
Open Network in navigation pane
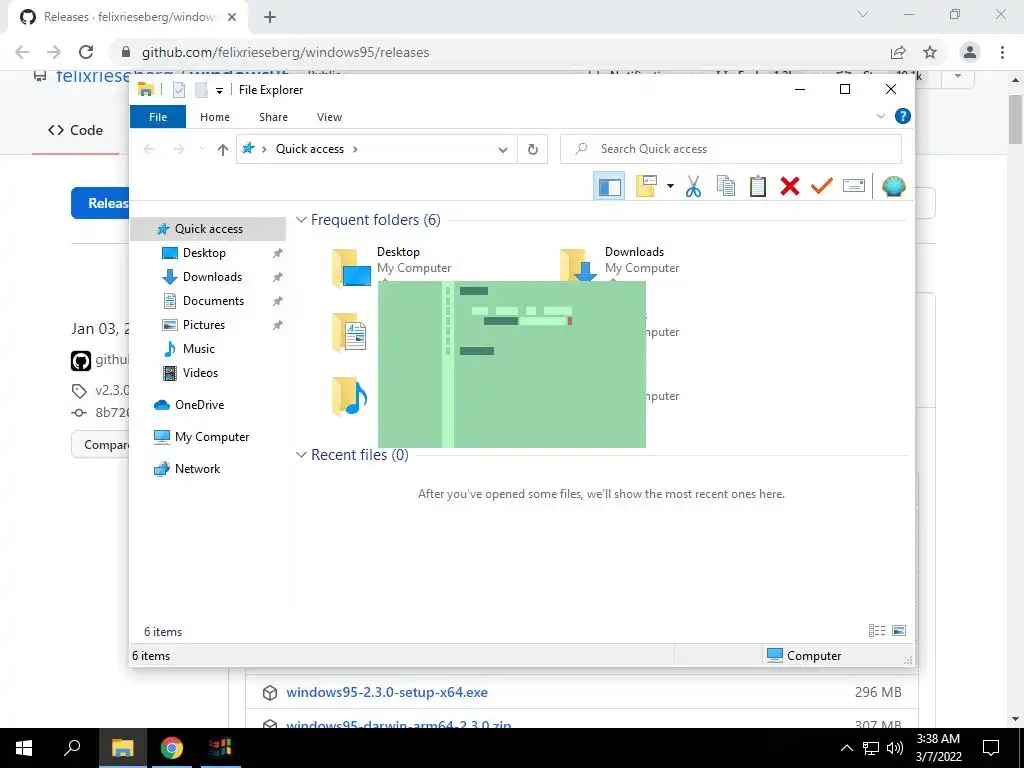point(197,469)
